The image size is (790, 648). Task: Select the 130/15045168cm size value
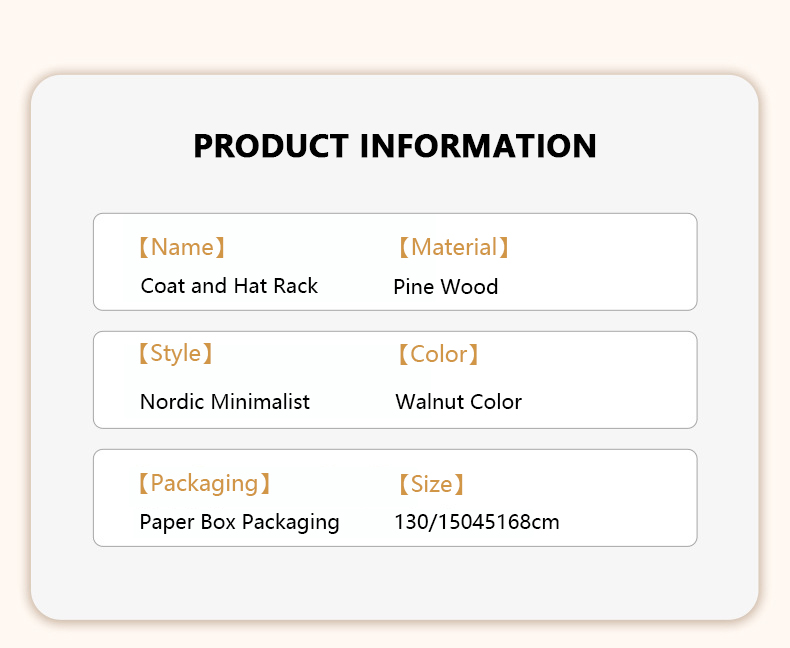click(476, 522)
